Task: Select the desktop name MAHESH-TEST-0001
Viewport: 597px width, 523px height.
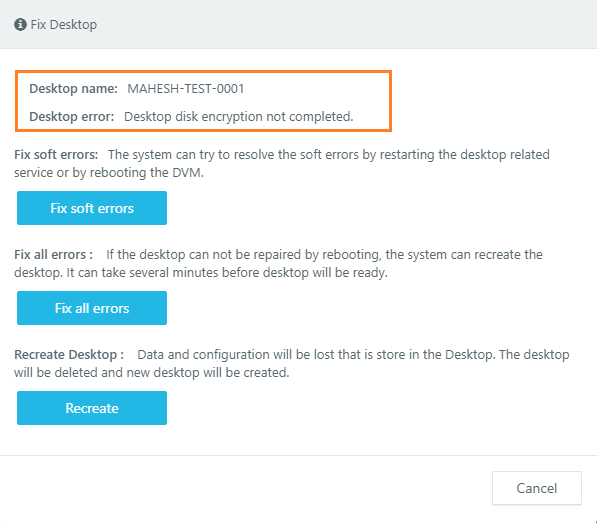Action: tap(186, 89)
